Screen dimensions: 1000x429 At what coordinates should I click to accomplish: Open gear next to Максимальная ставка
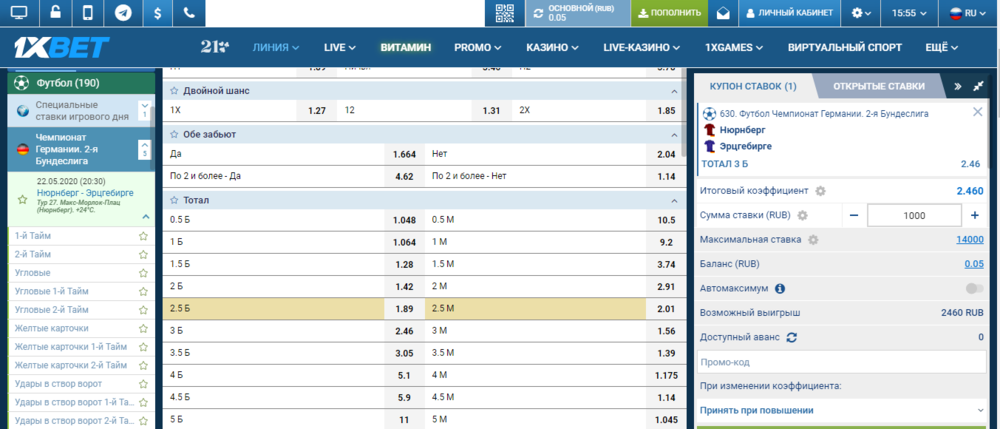812,240
